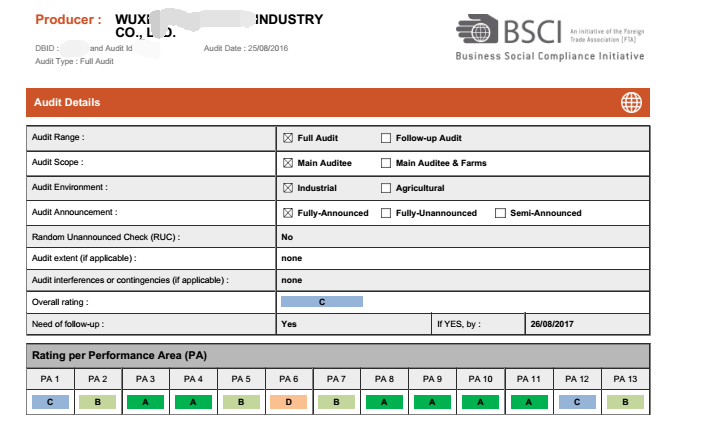Click the PA 4 rating A swatch

[x=194, y=402]
